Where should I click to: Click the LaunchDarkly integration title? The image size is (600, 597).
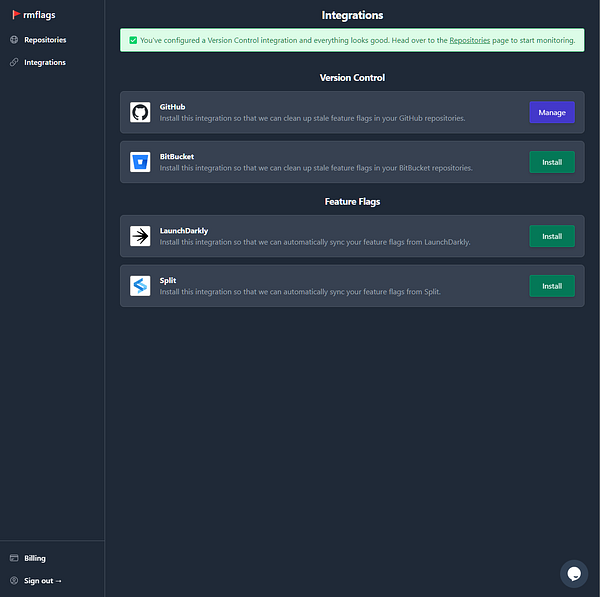(184, 231)
